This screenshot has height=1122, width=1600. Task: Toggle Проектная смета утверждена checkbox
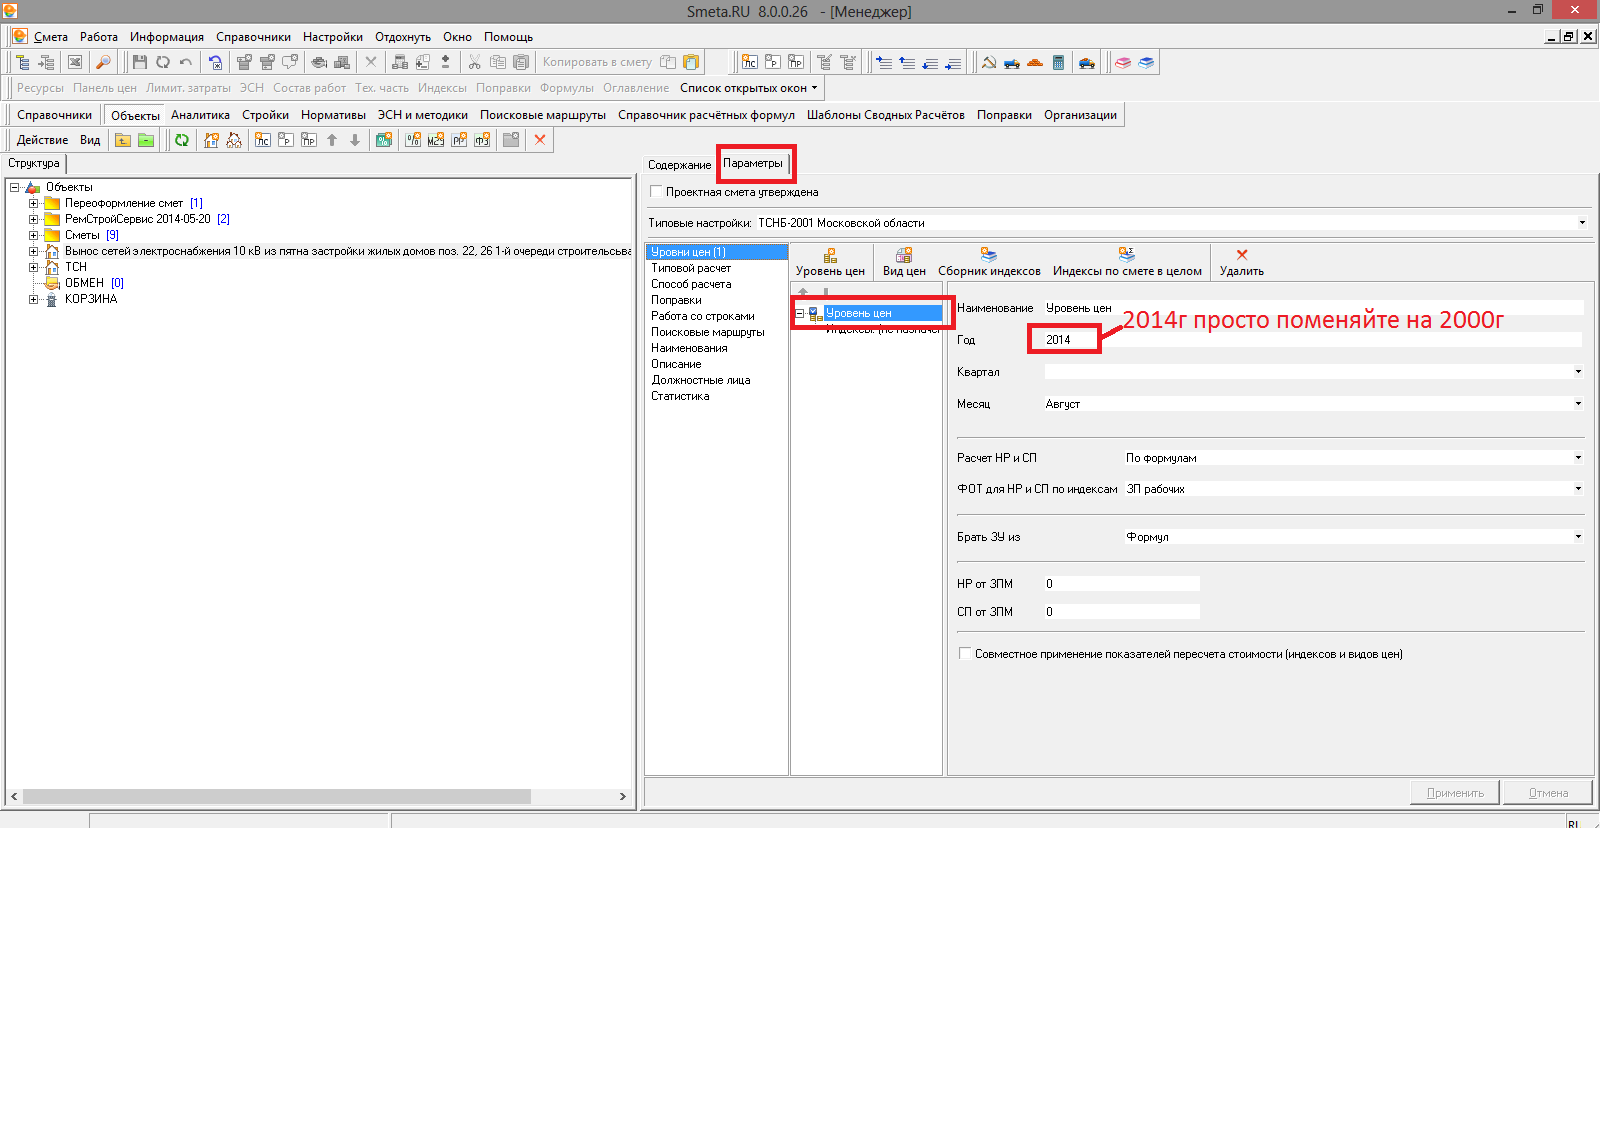pos(657,192)
